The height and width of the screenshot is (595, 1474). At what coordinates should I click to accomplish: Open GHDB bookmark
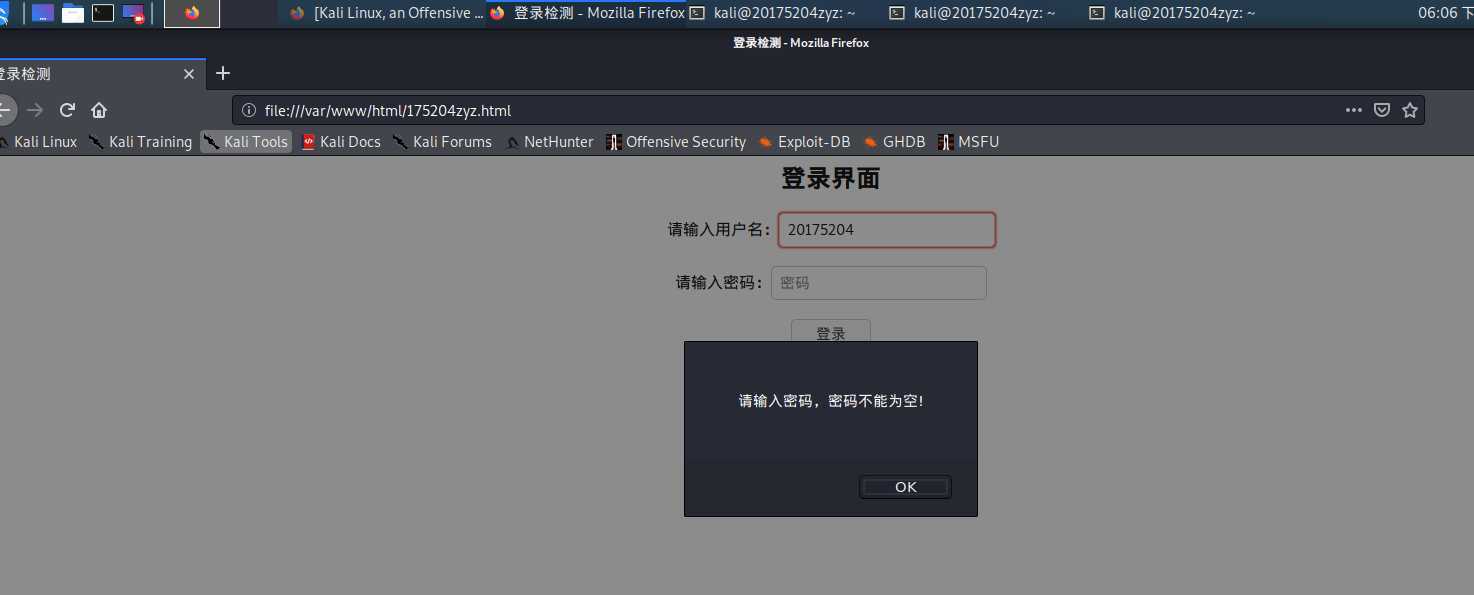click(894, 142)
